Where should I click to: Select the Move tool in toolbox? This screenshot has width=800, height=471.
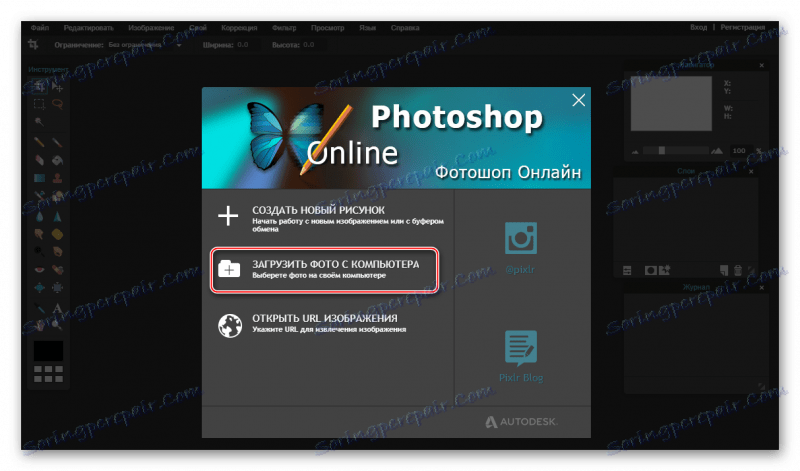tap(57, 87)
